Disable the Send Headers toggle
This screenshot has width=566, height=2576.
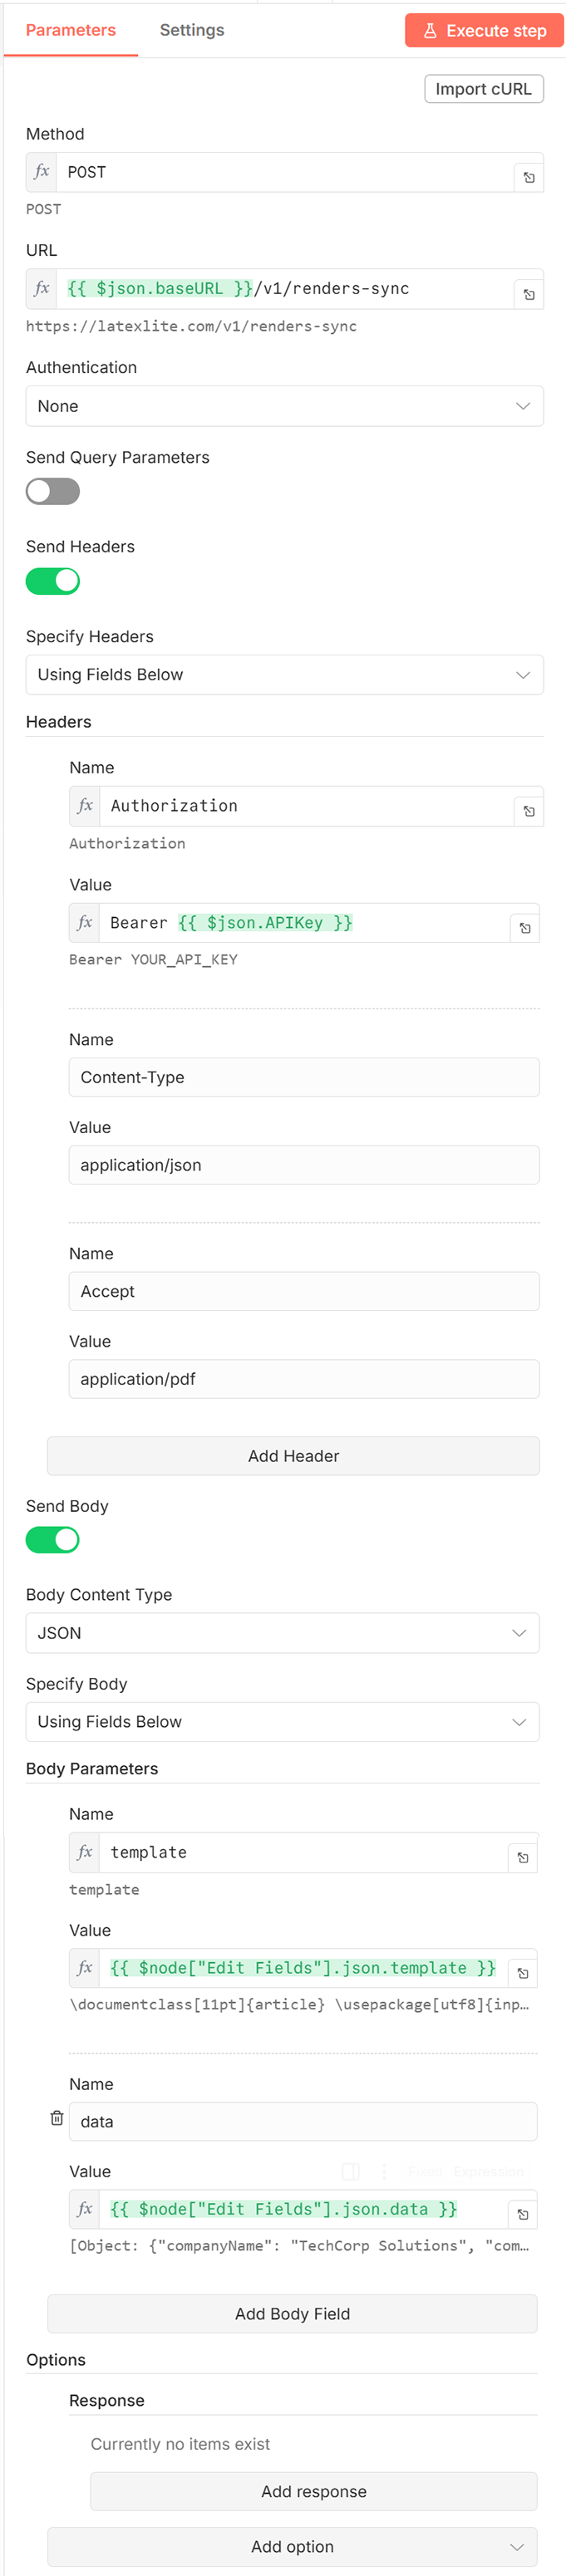click(52, 580)
